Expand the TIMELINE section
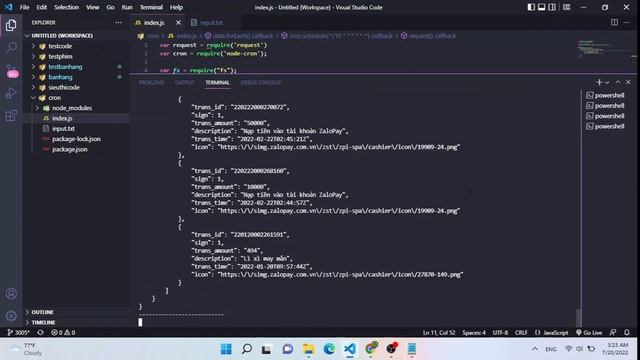640x360 pixels. tap(43, 322)
